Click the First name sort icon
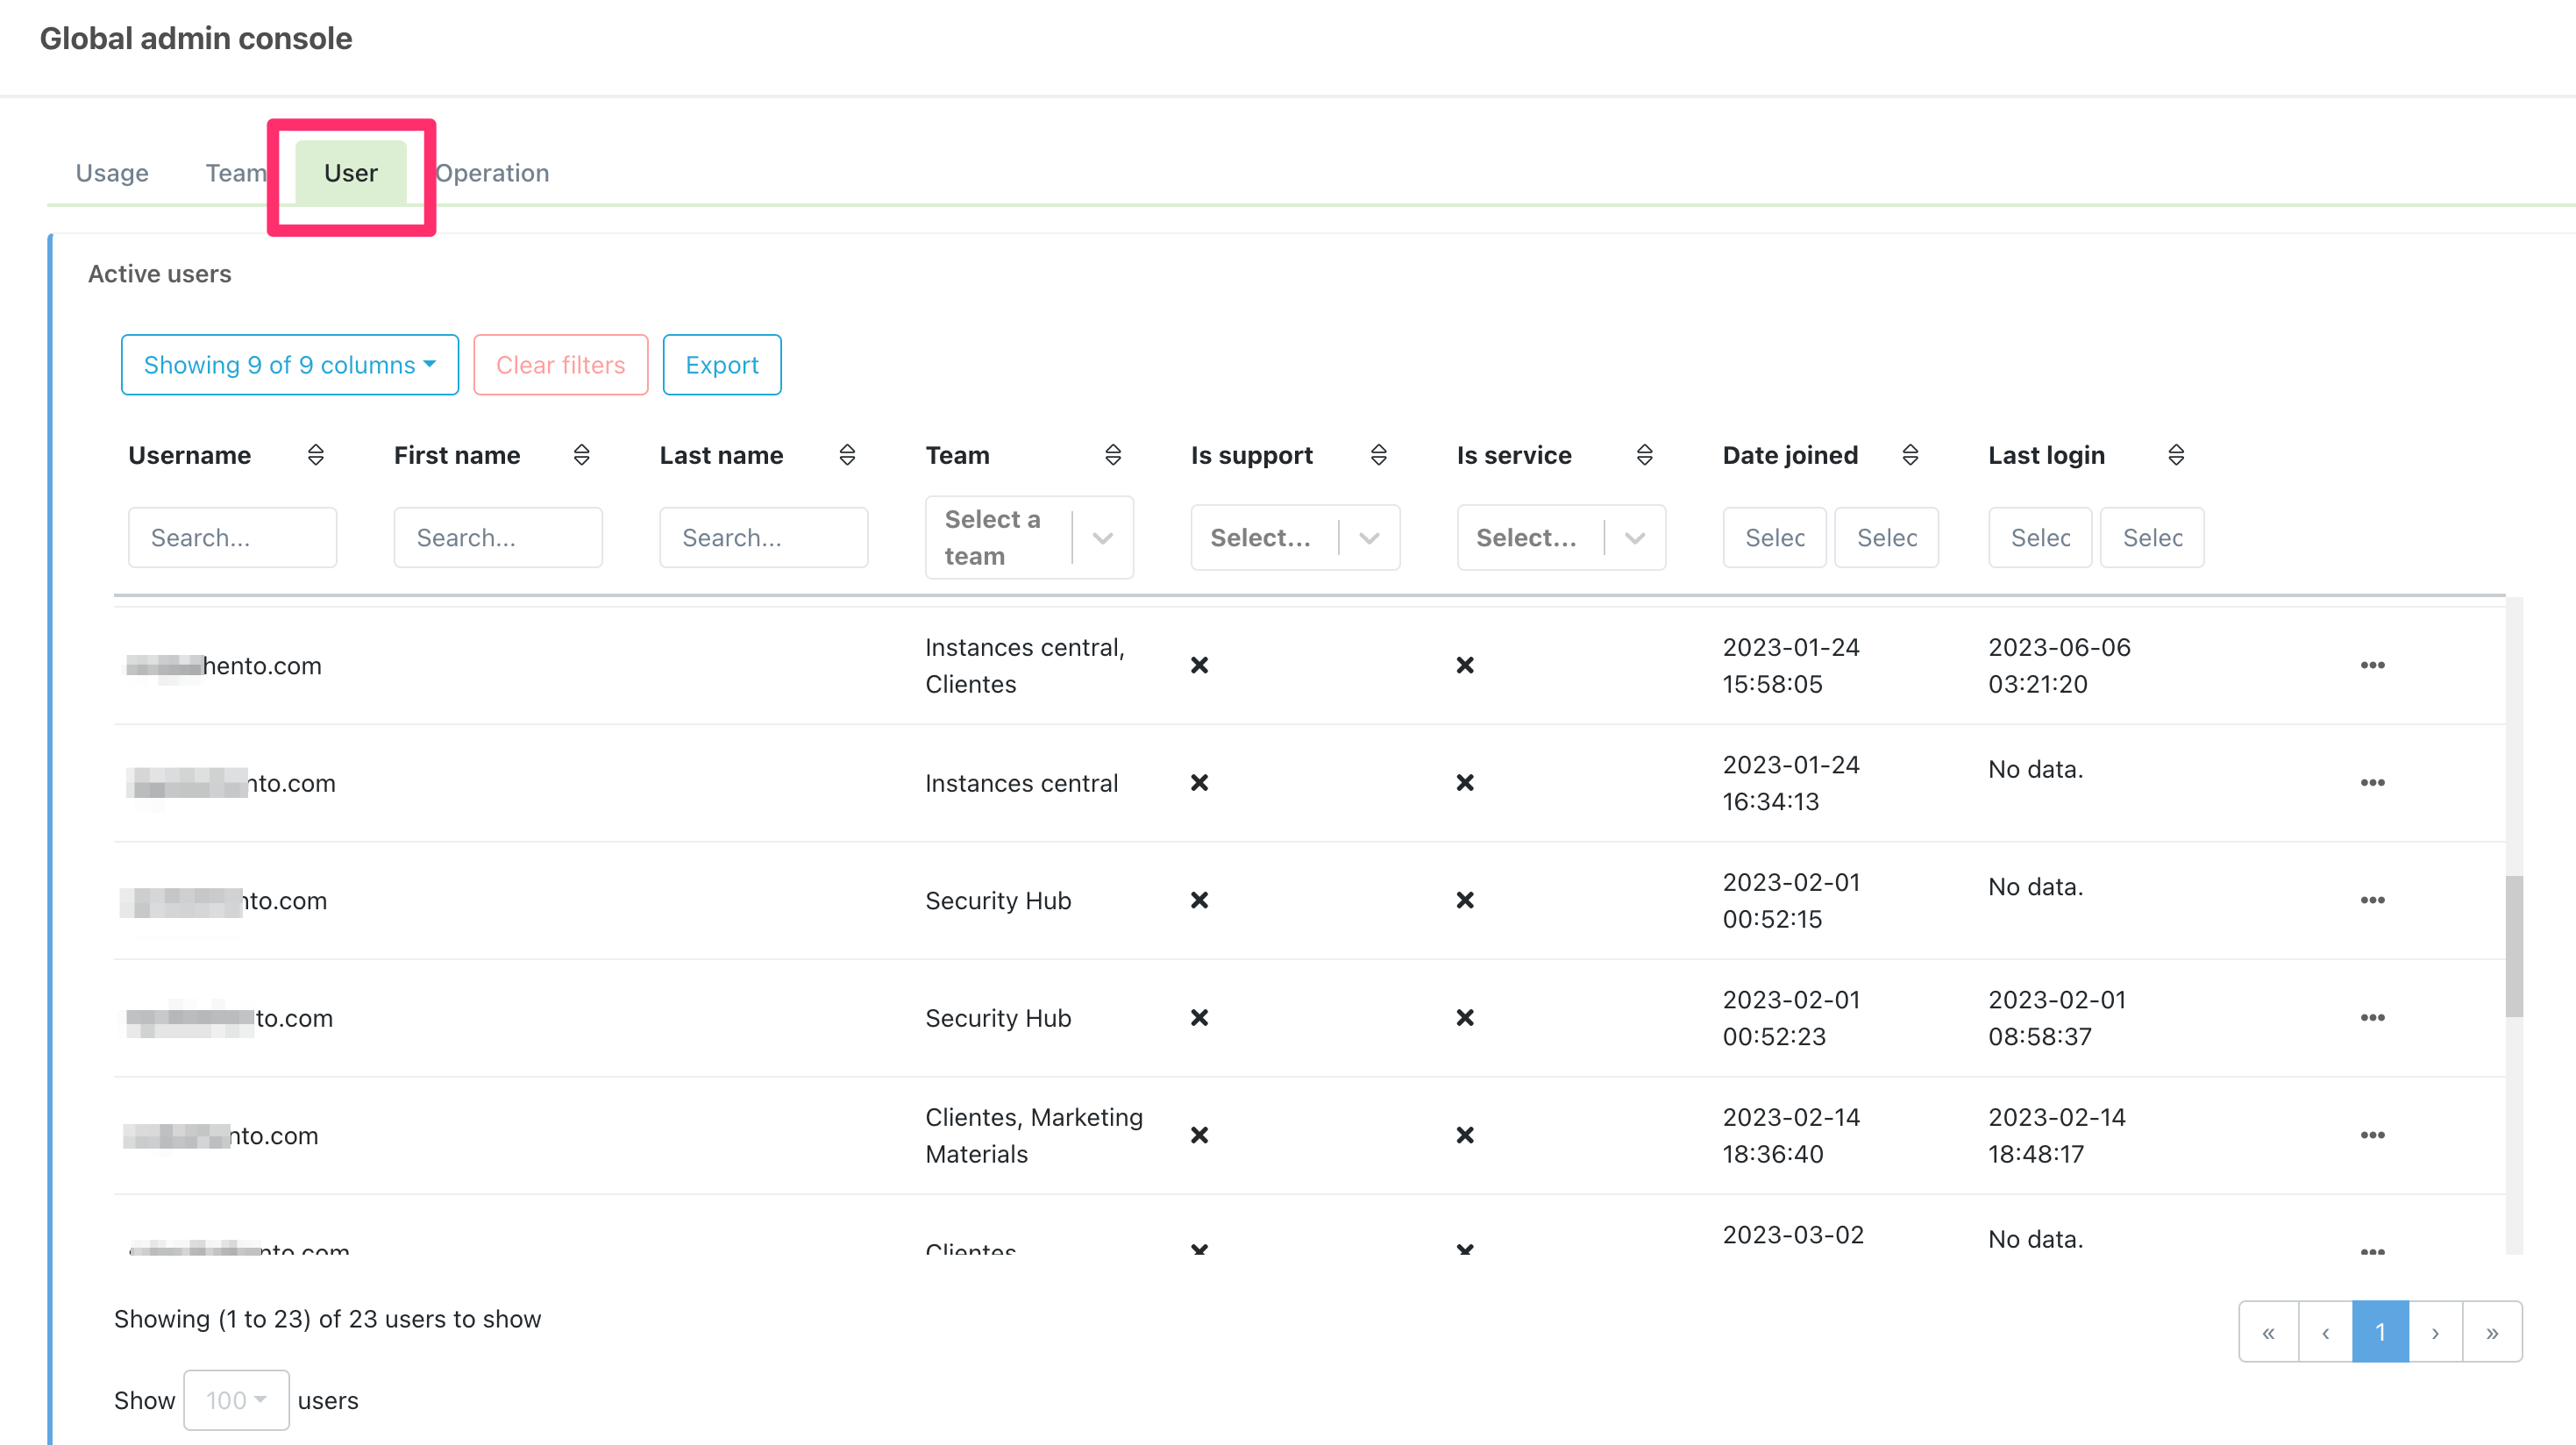 pos(581,455)
